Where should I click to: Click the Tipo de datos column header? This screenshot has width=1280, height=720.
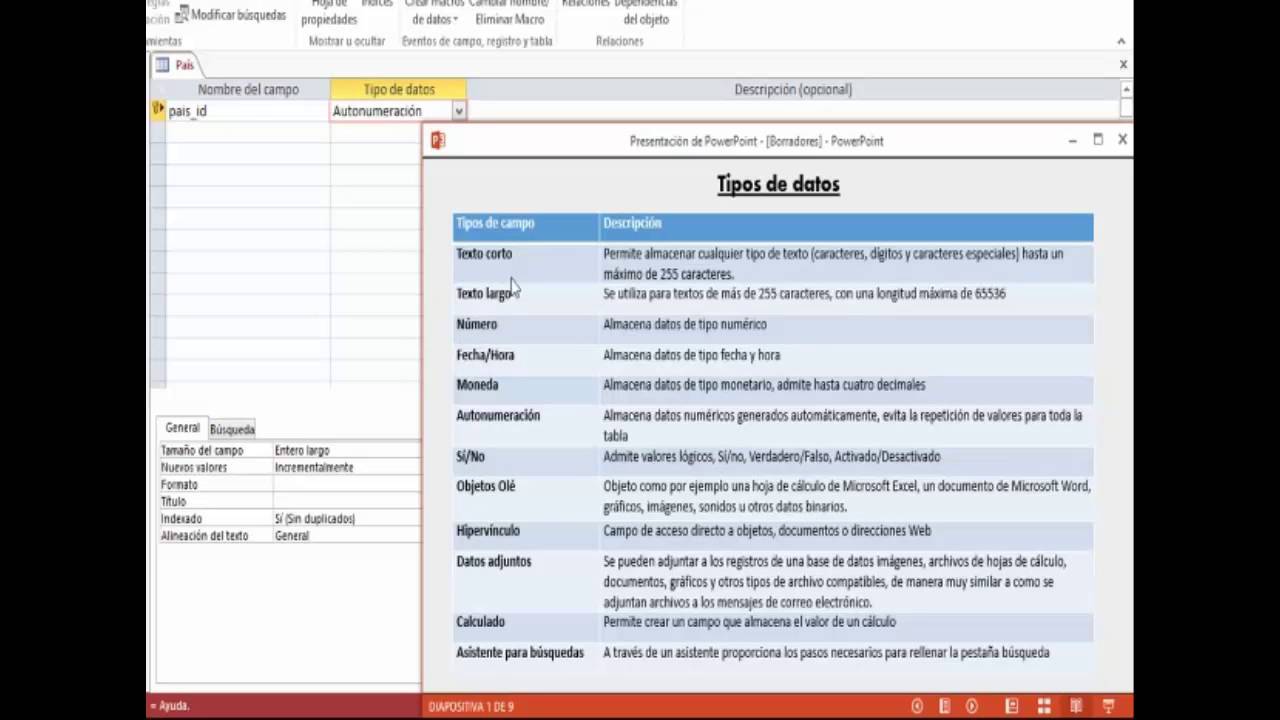[398, 89]
